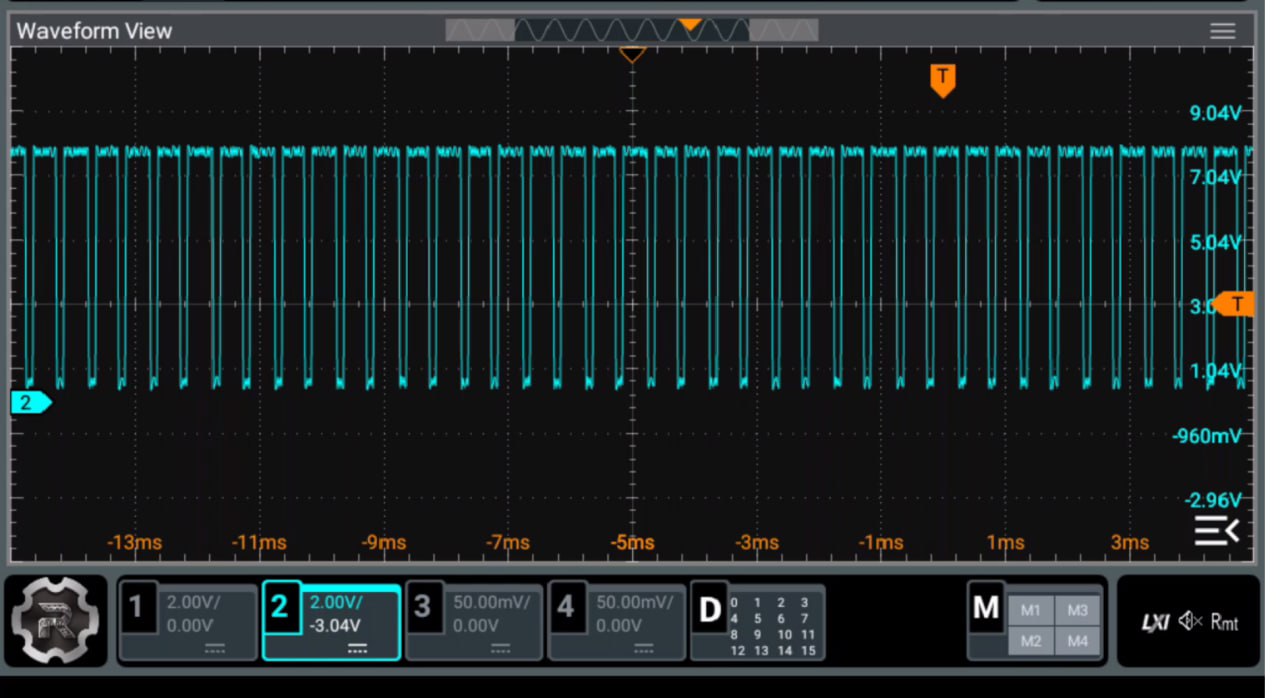Click the 9.04V vertical scale label
Image resolution: width=1280 pixels, height=698 pixels.
pyautogui.click(x=1214, y=113)
